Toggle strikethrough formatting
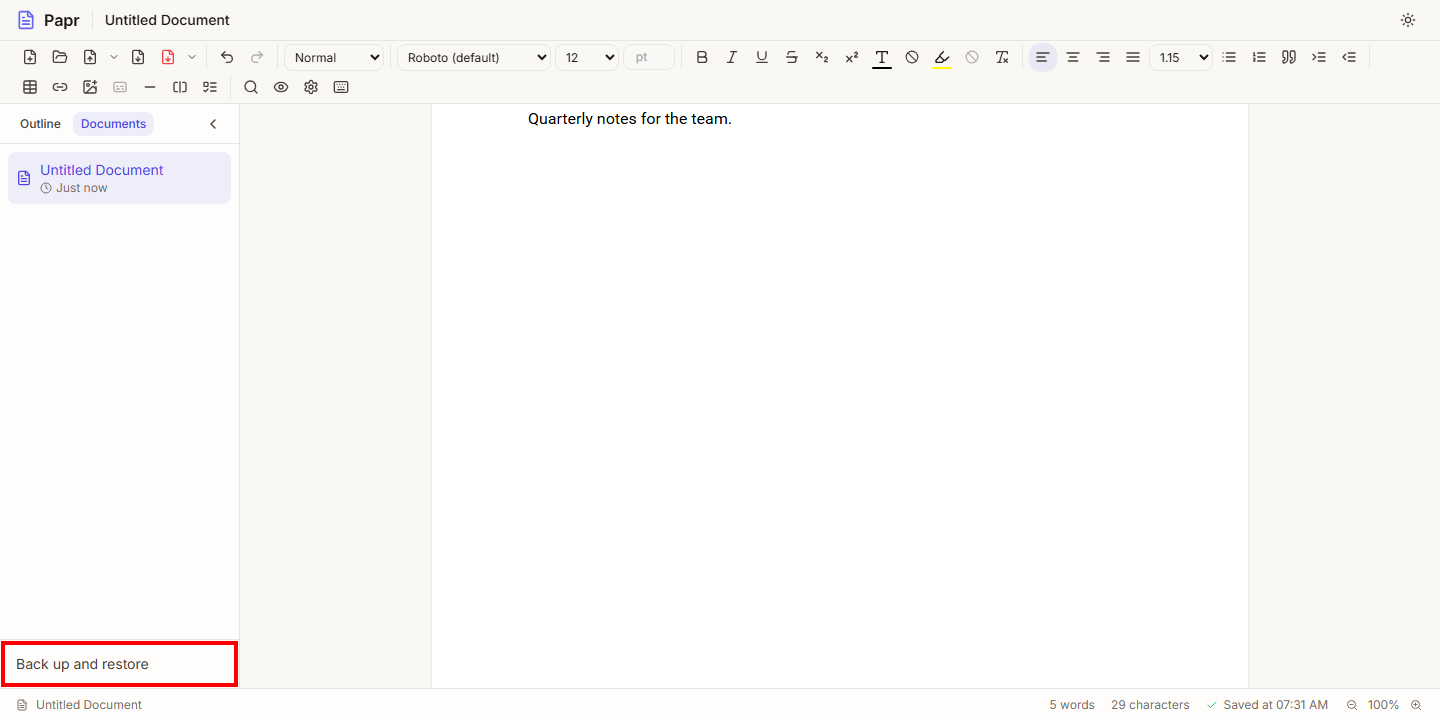 [792, 57]
